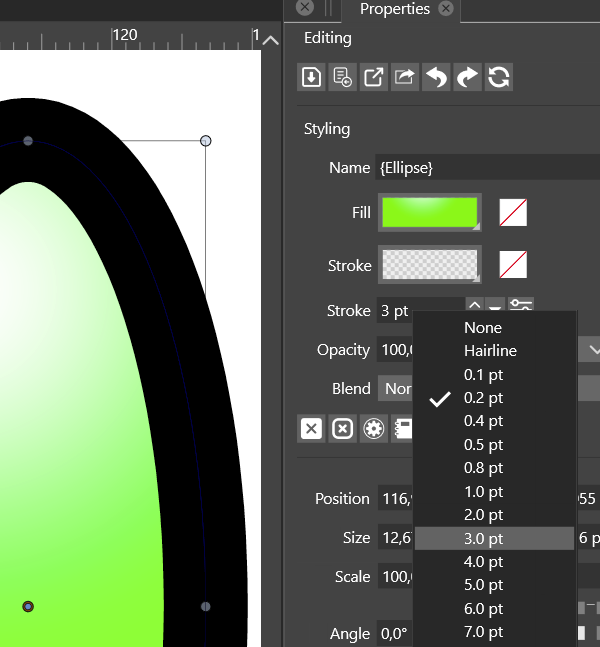Close the Properties tab

(x=446, y=9)
